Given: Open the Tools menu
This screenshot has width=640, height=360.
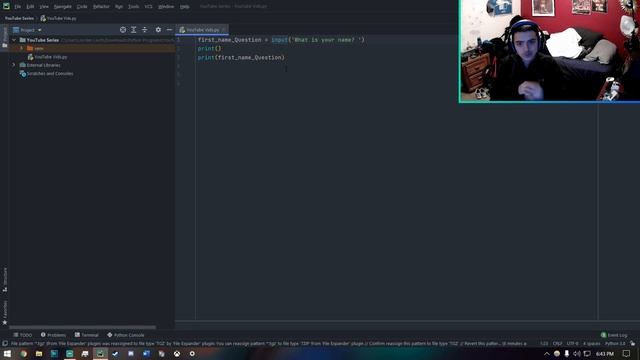Looking at the screenshot, I should point(133,7).
